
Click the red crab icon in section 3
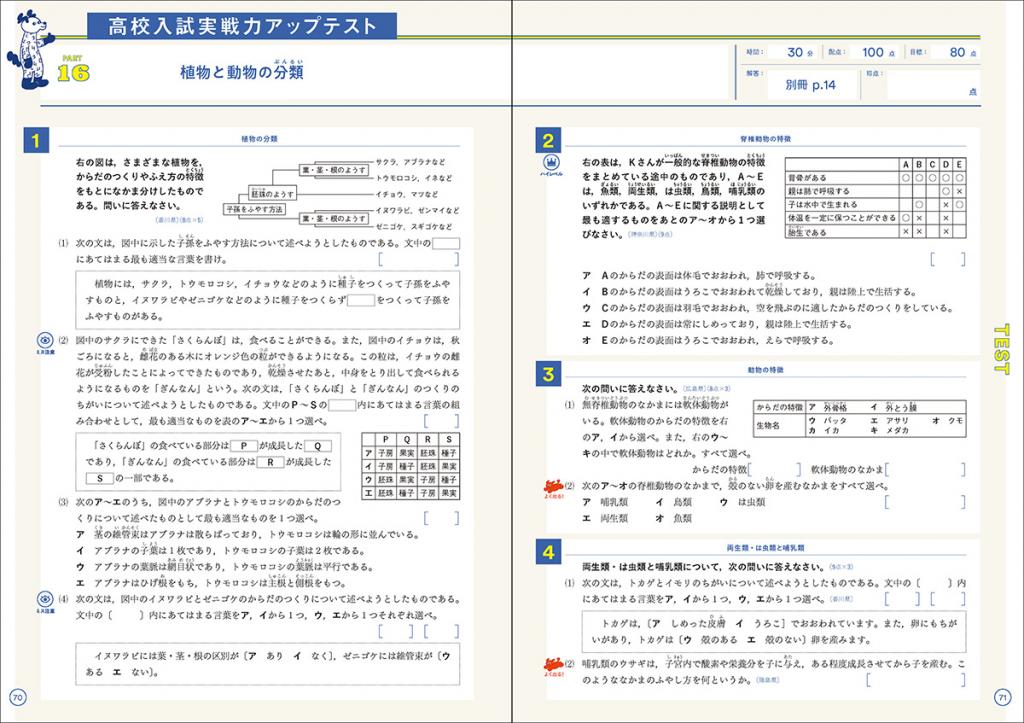[549, 488]
